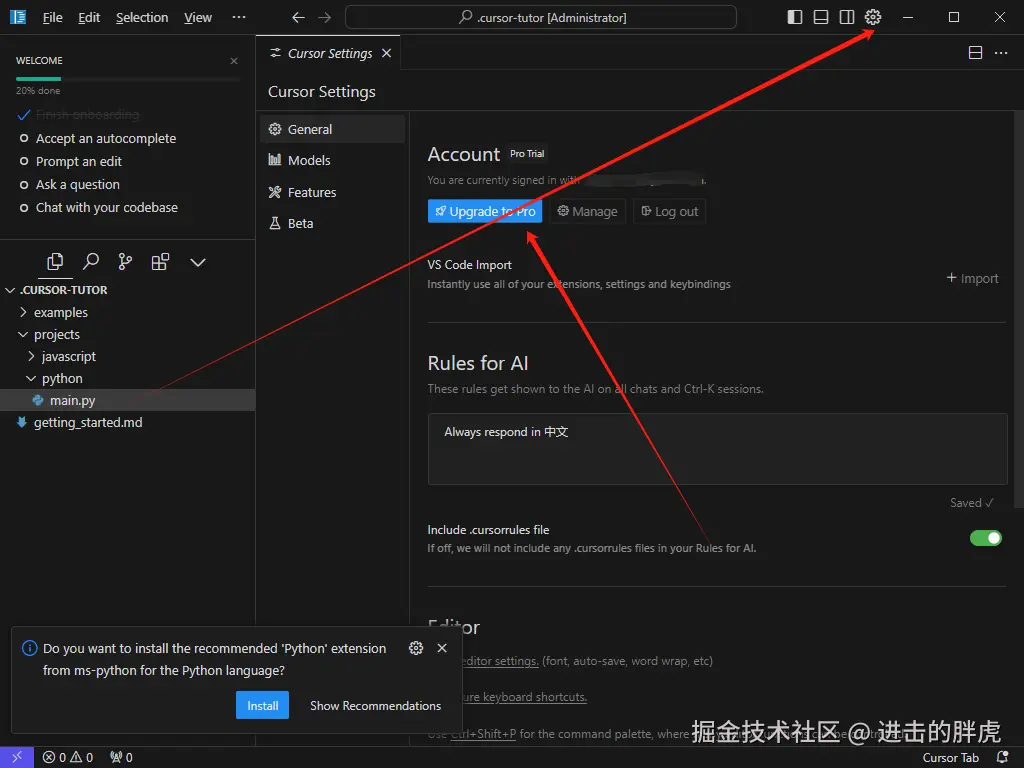Click Import for VS Code settings
This screenshot has height=768, width=1024.
(972, 278)
